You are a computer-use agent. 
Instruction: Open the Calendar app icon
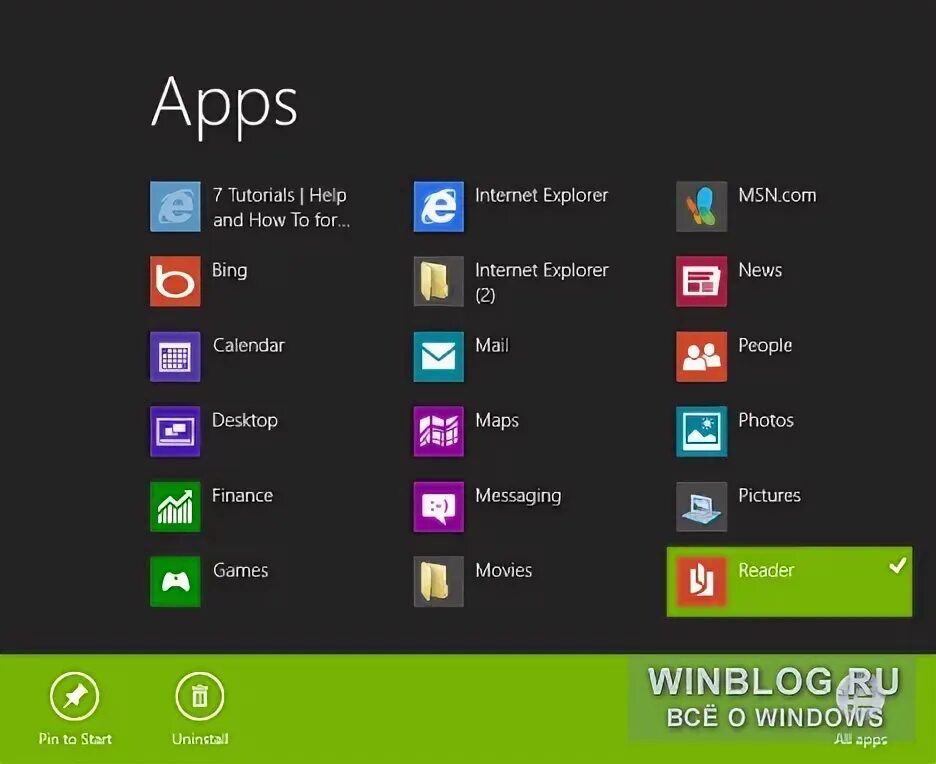pyautogui.click(x=175, y=356)
